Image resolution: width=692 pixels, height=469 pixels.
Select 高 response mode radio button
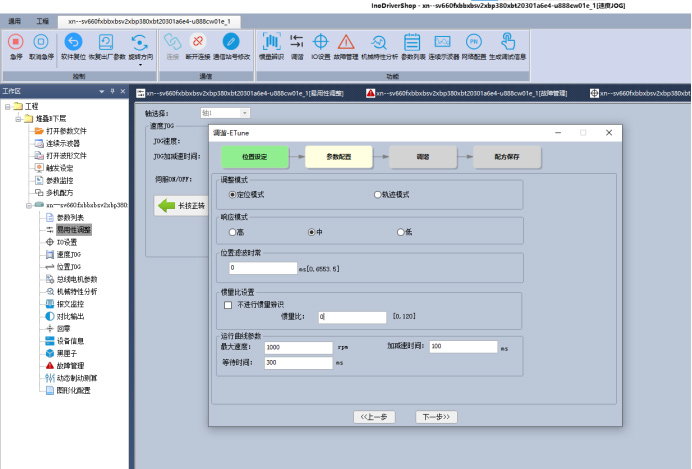(232, 231)
